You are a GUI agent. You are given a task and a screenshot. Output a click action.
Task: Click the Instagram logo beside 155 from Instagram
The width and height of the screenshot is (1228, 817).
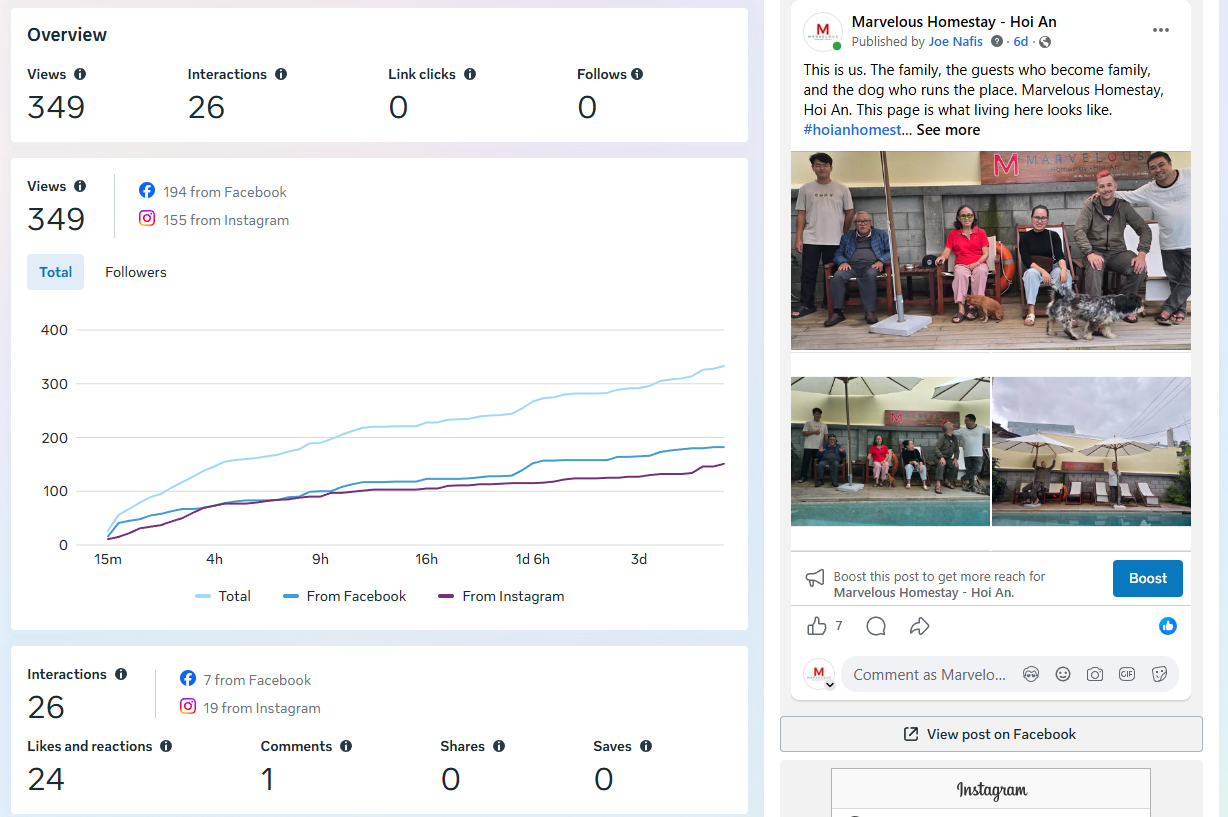point(147,218)
